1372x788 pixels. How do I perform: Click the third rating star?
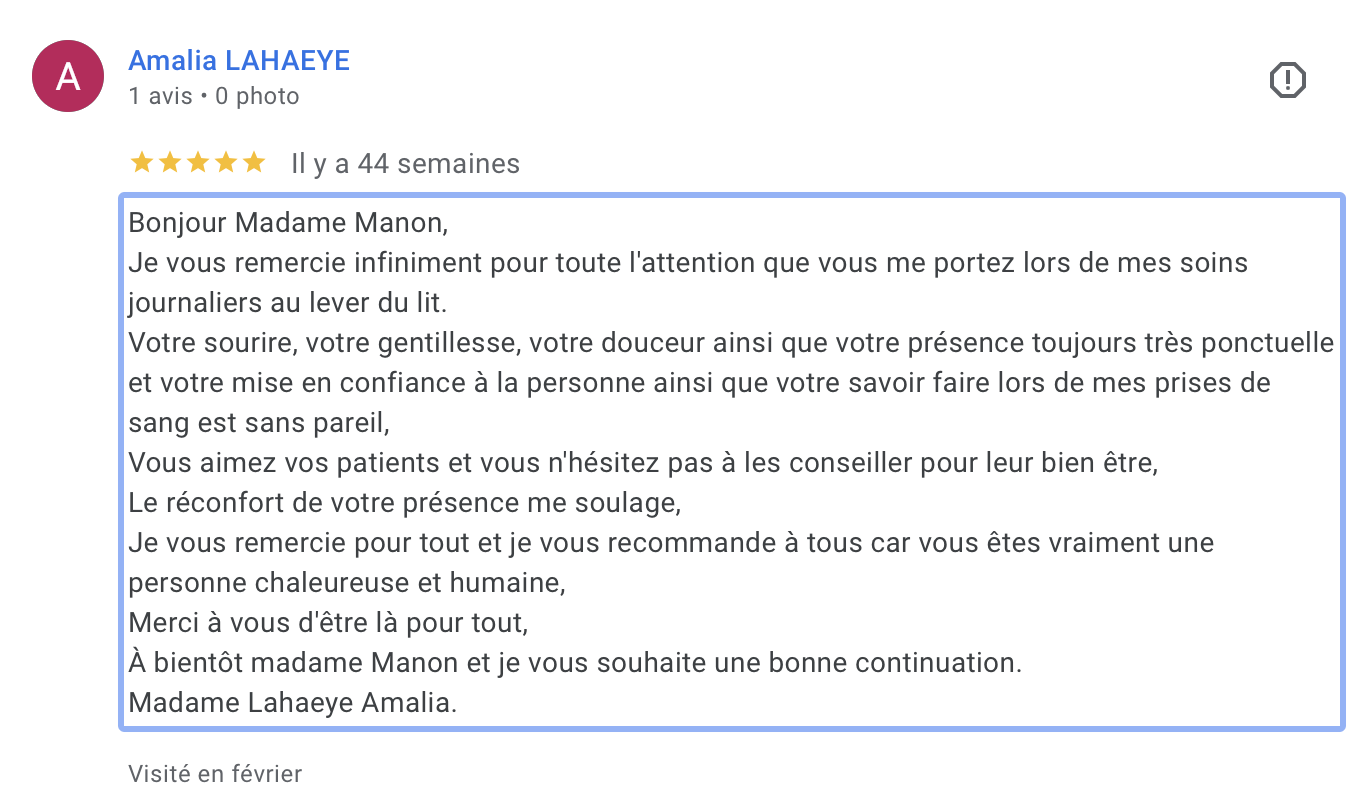point(198,162)
